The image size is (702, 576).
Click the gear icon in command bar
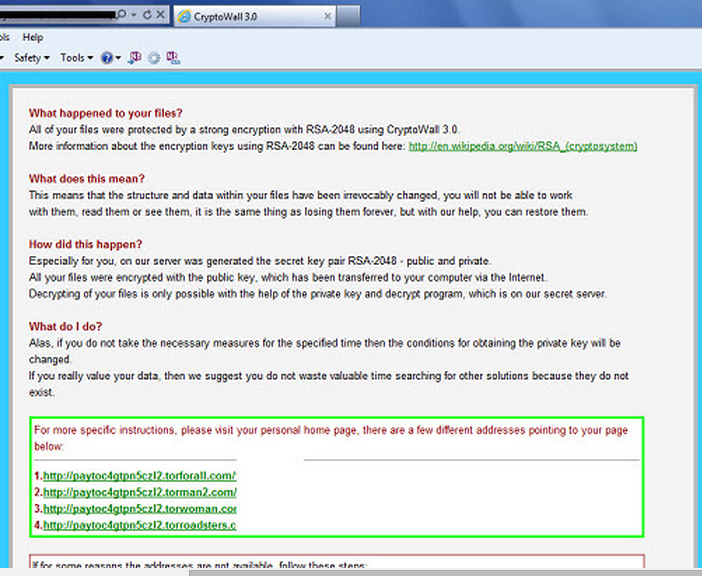click(154, 58)
